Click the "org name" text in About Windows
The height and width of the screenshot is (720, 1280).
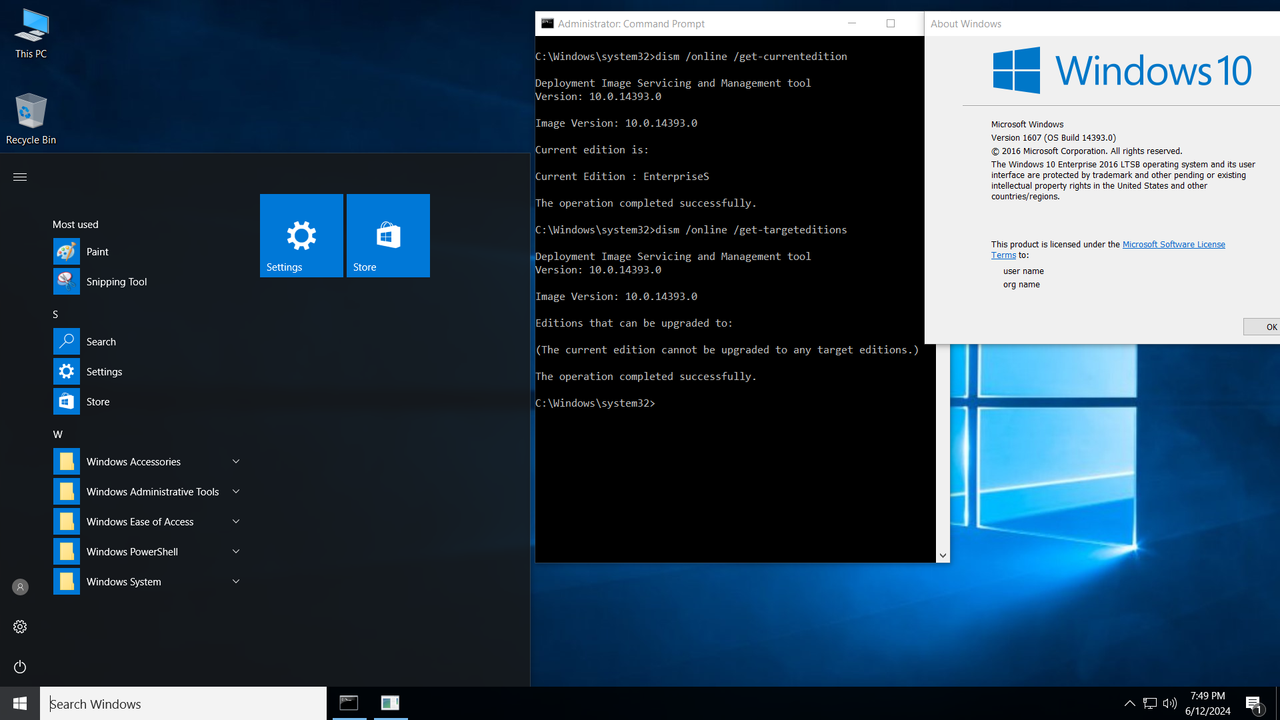click(1022, 285)
